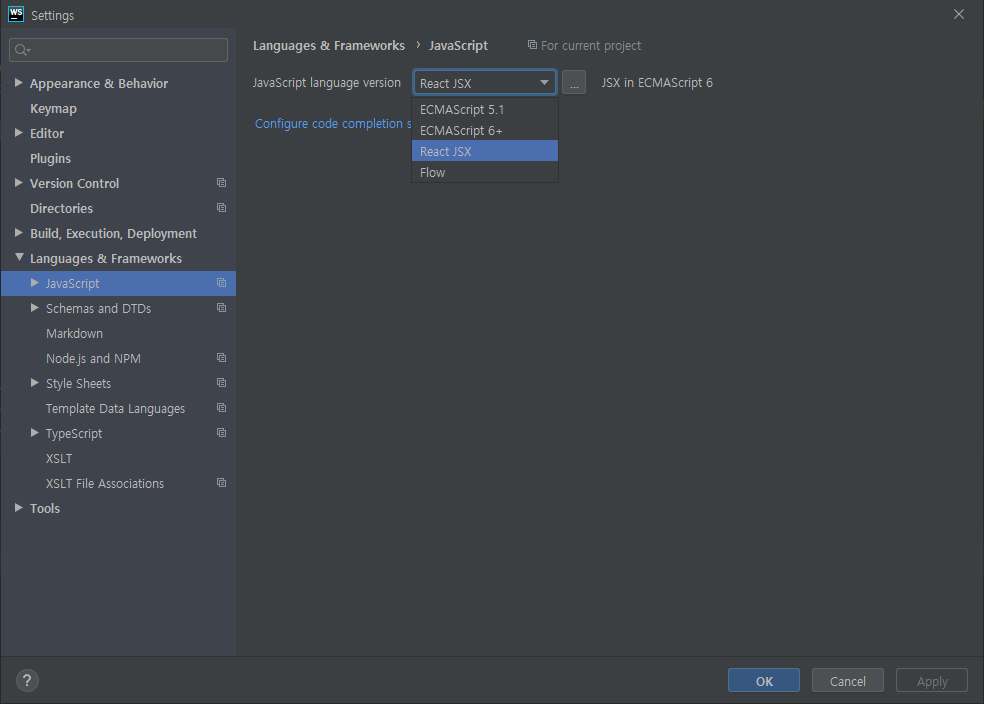Open Template Data Languages settings
Screen dimensions: 984x704
coord(115,408)
